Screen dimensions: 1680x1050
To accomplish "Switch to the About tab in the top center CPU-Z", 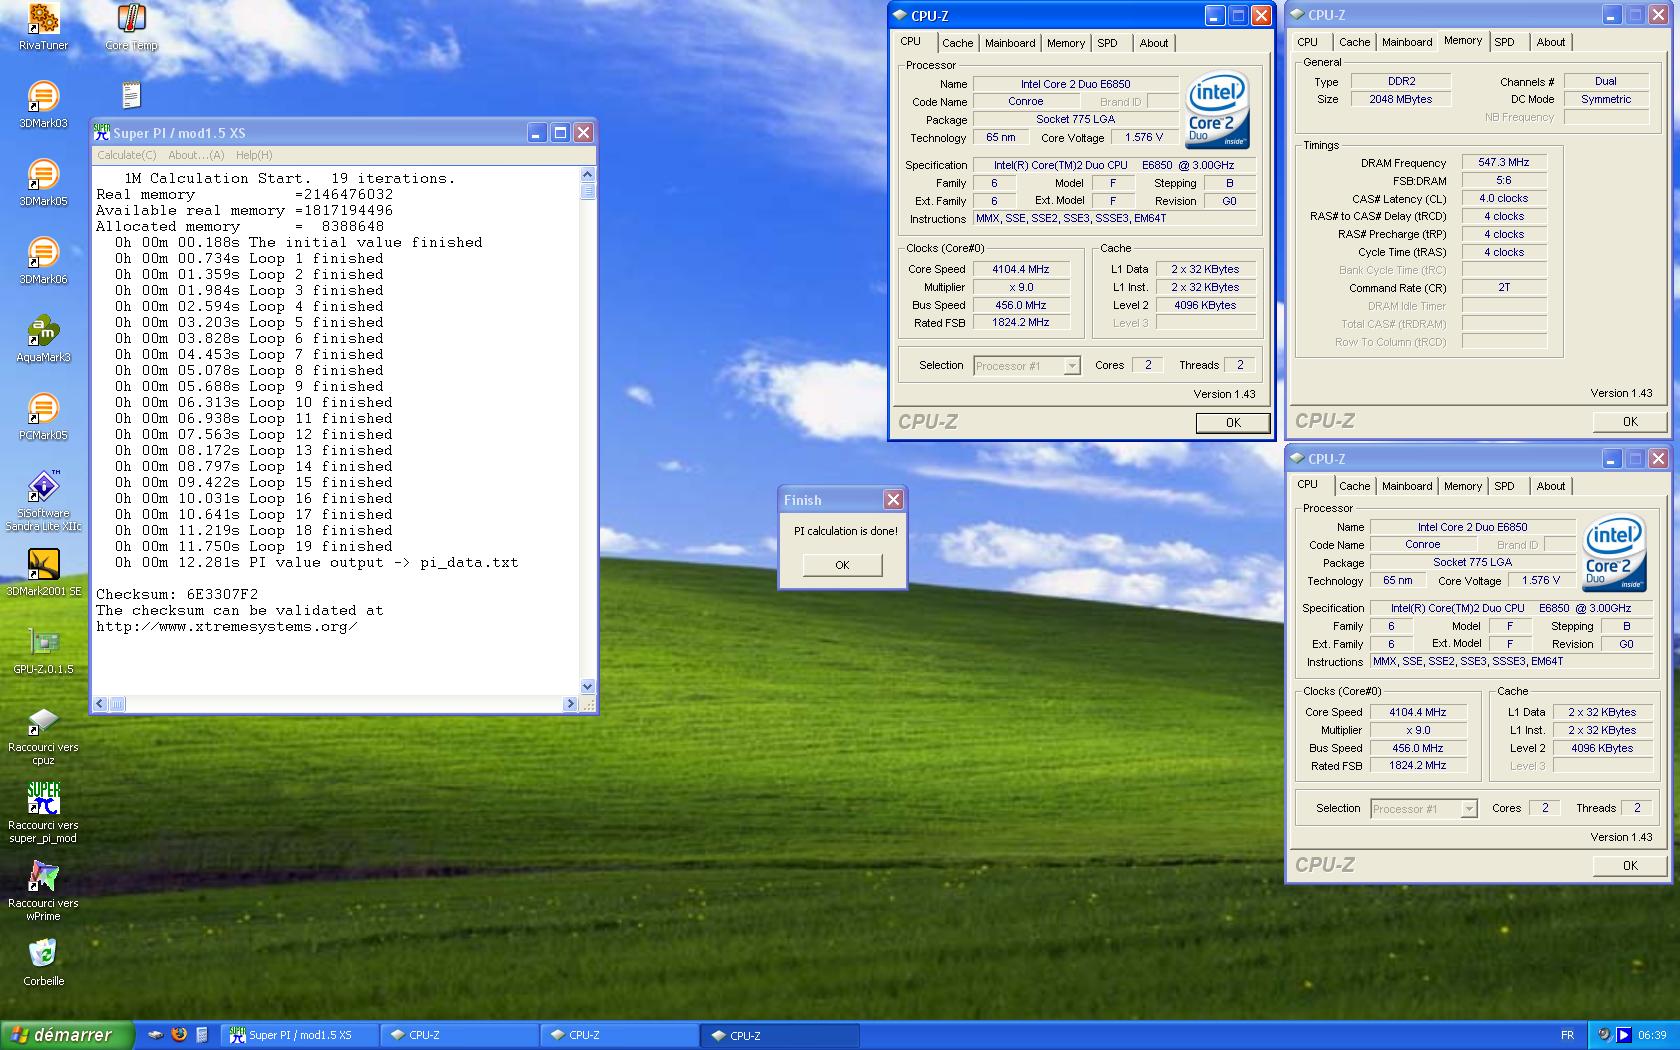I will [x=1154, y=43].
